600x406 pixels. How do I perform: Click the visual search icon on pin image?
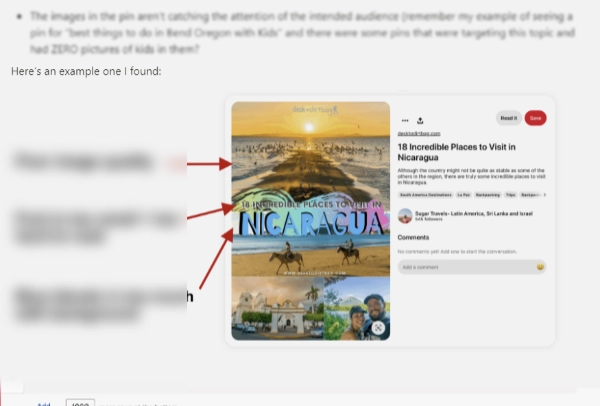pyautogui.click(x=378, y=328)
